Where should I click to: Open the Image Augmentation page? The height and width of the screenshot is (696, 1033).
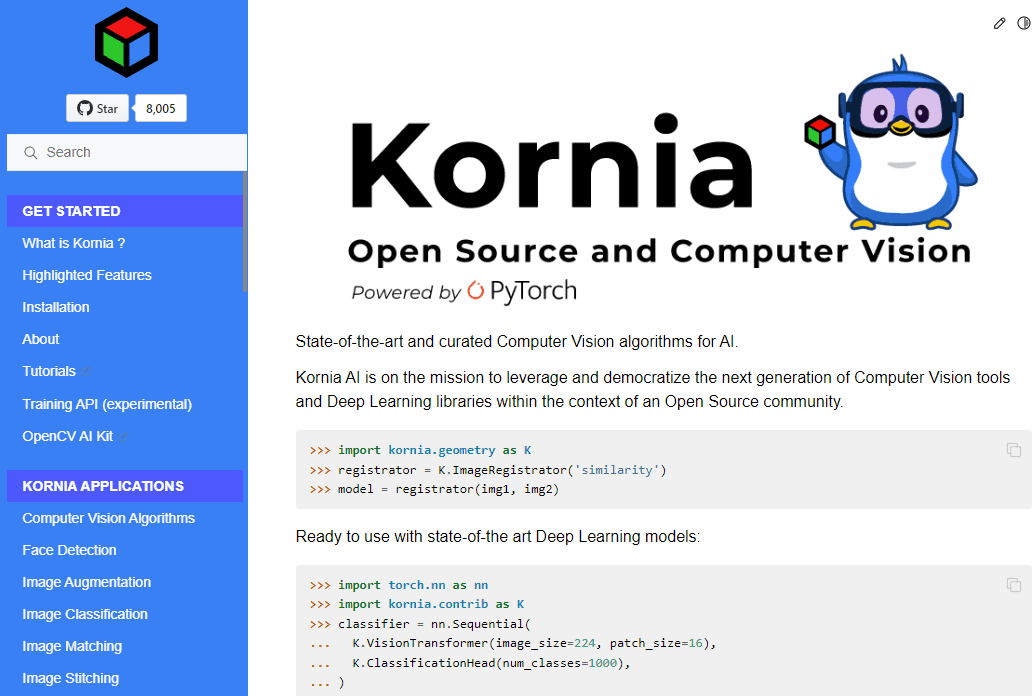pyautogui.click(x=86, y=582)
